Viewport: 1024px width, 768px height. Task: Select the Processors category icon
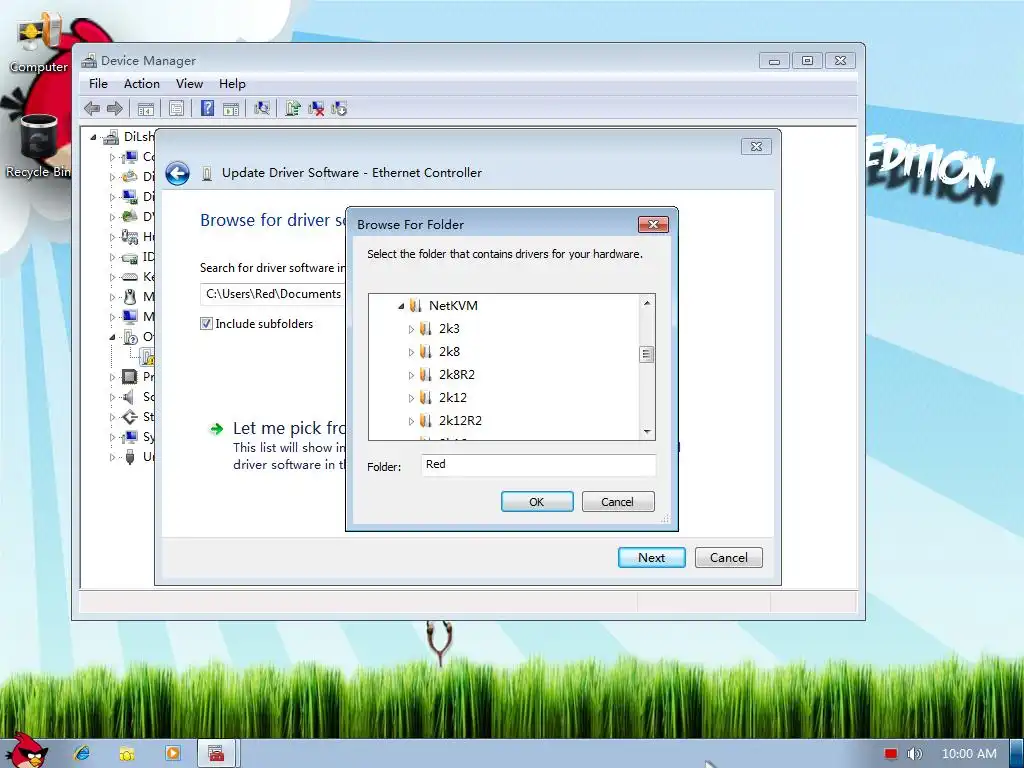coord(130,377)
